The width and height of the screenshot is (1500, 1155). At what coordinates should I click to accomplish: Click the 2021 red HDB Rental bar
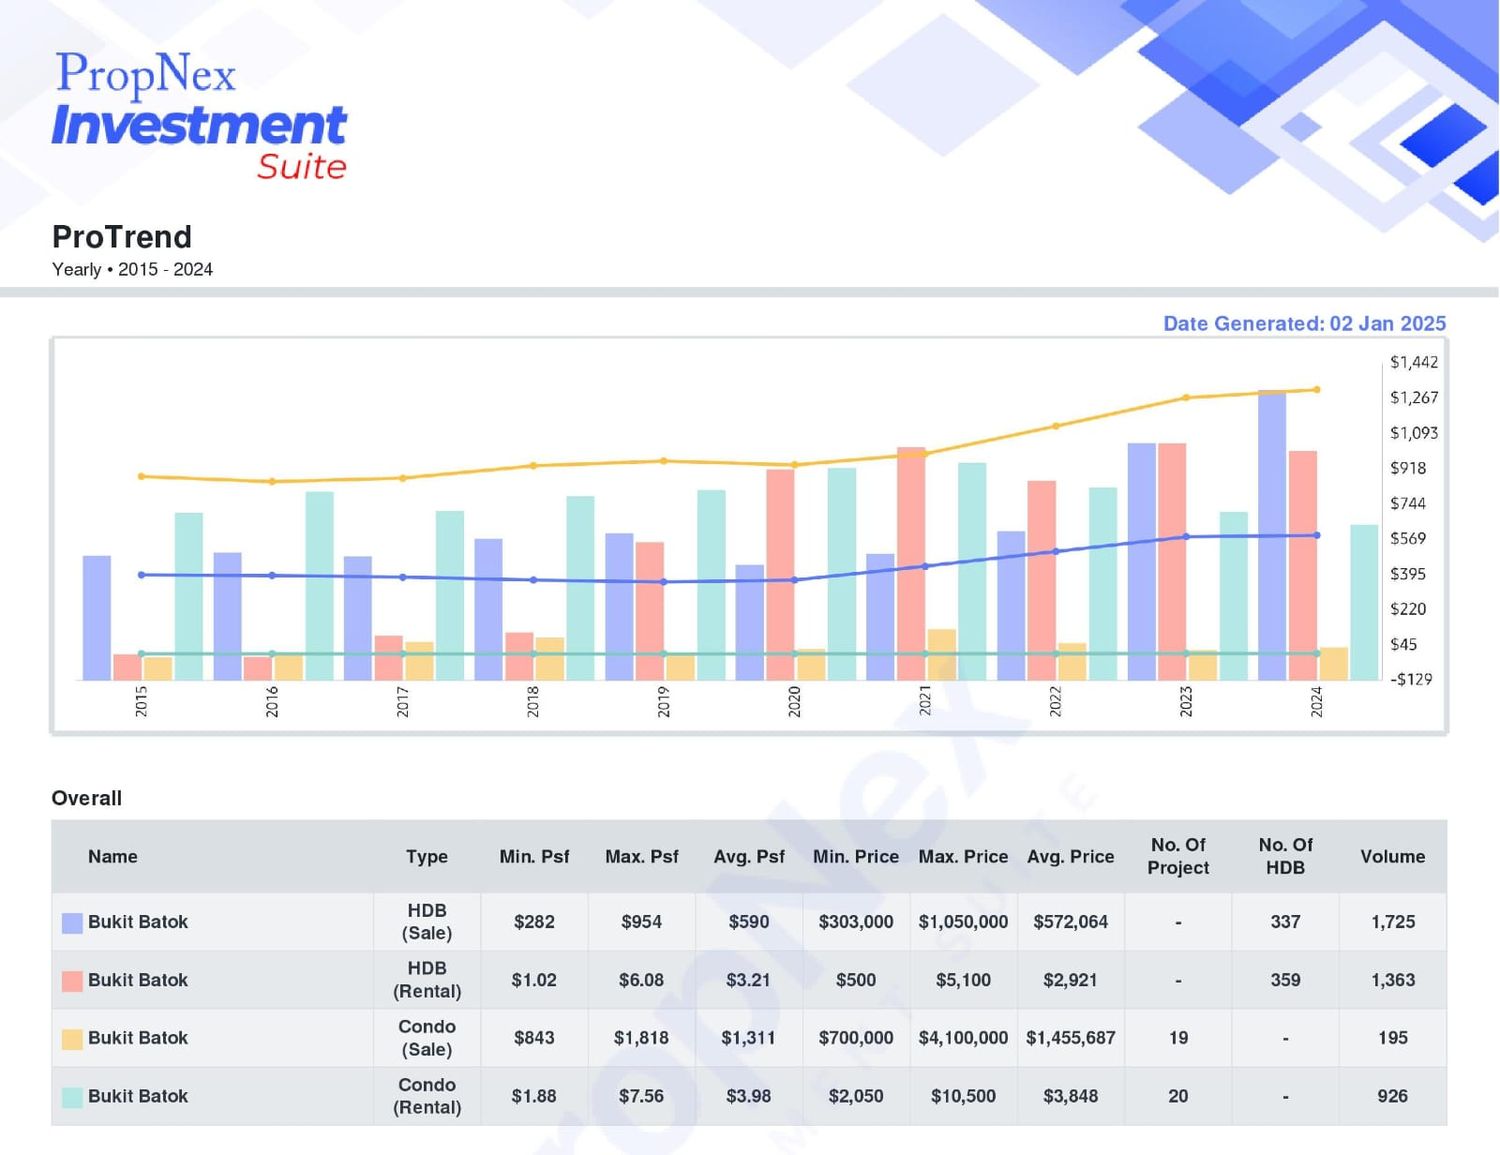pos(911,564)
